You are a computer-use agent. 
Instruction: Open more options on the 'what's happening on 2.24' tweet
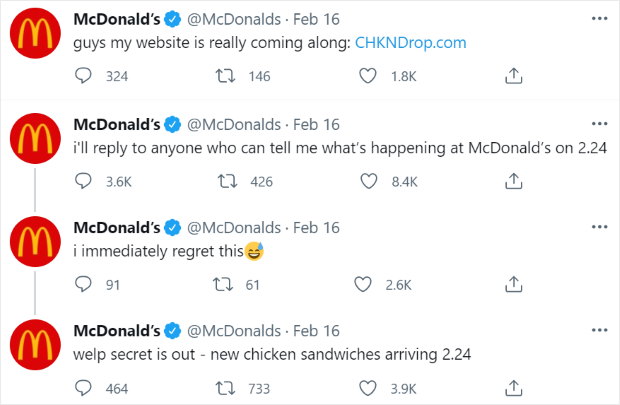pyautogui.click(x=599, y=125)
